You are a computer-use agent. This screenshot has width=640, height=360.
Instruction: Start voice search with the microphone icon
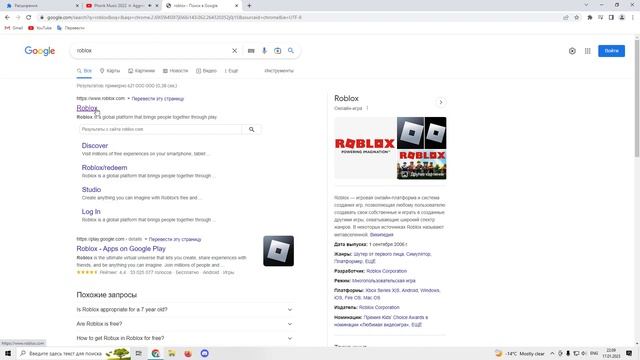pos(264,51)
